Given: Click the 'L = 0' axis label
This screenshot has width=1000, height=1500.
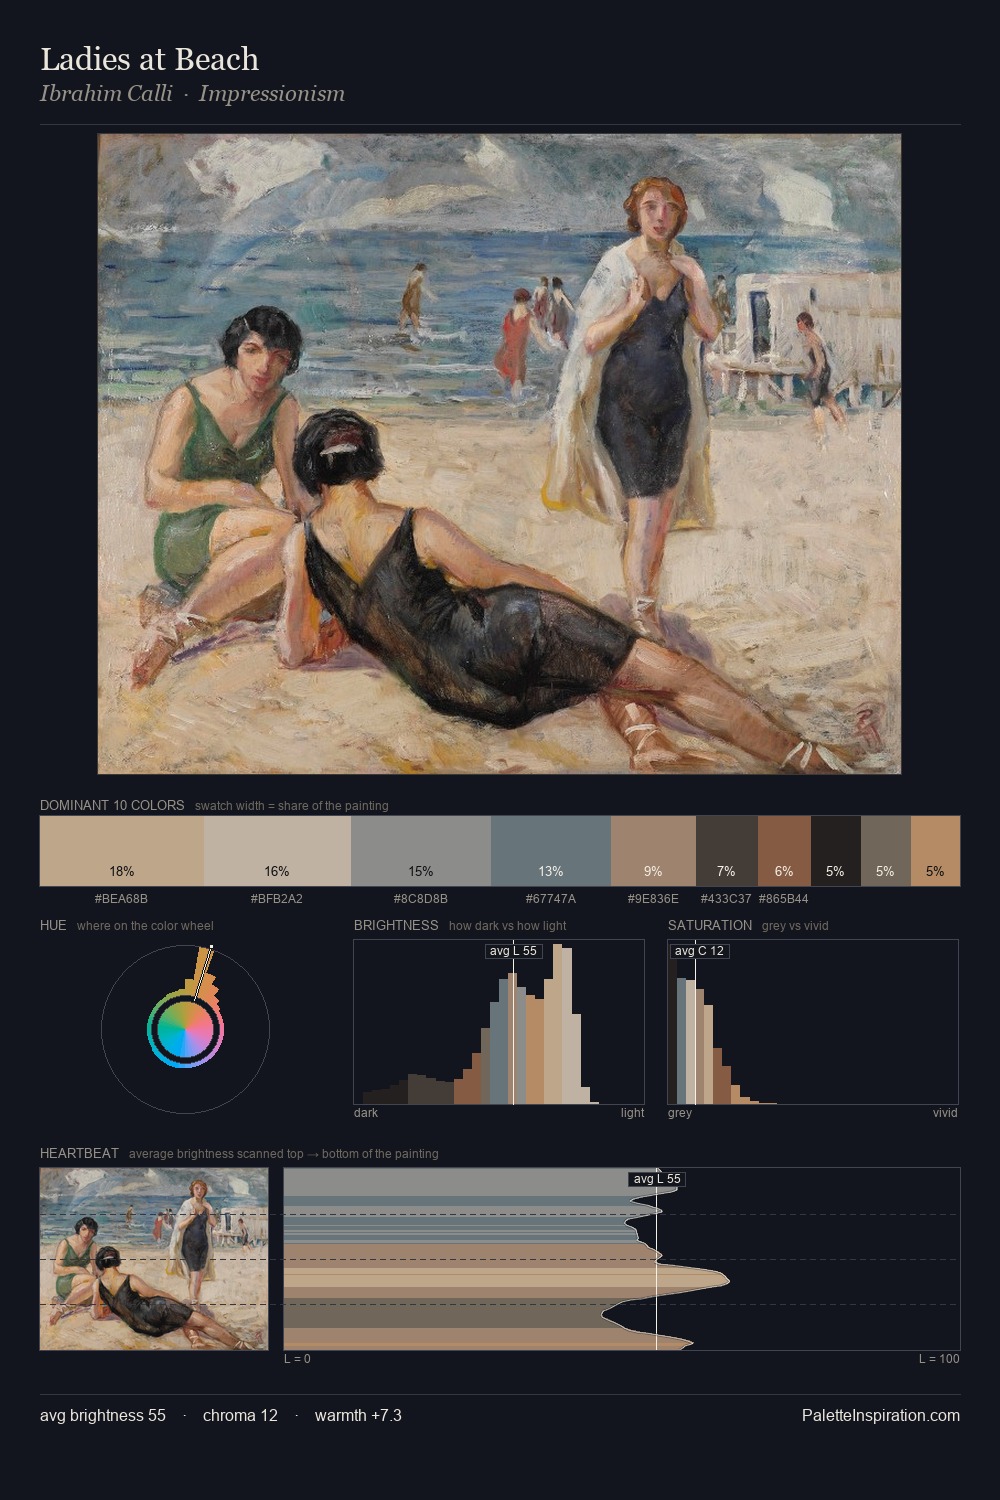Looking at the screenshot, I should [297, 1359].
